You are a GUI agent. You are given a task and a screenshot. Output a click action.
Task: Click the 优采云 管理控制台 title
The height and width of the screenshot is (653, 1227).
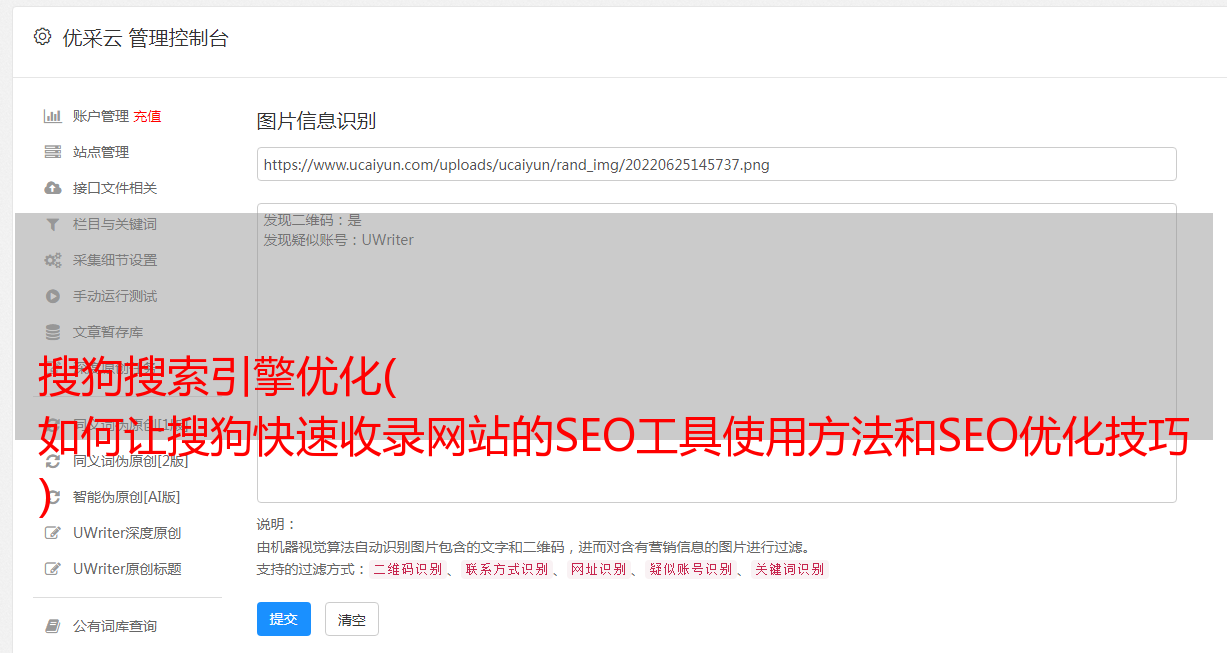pos(145,38)
